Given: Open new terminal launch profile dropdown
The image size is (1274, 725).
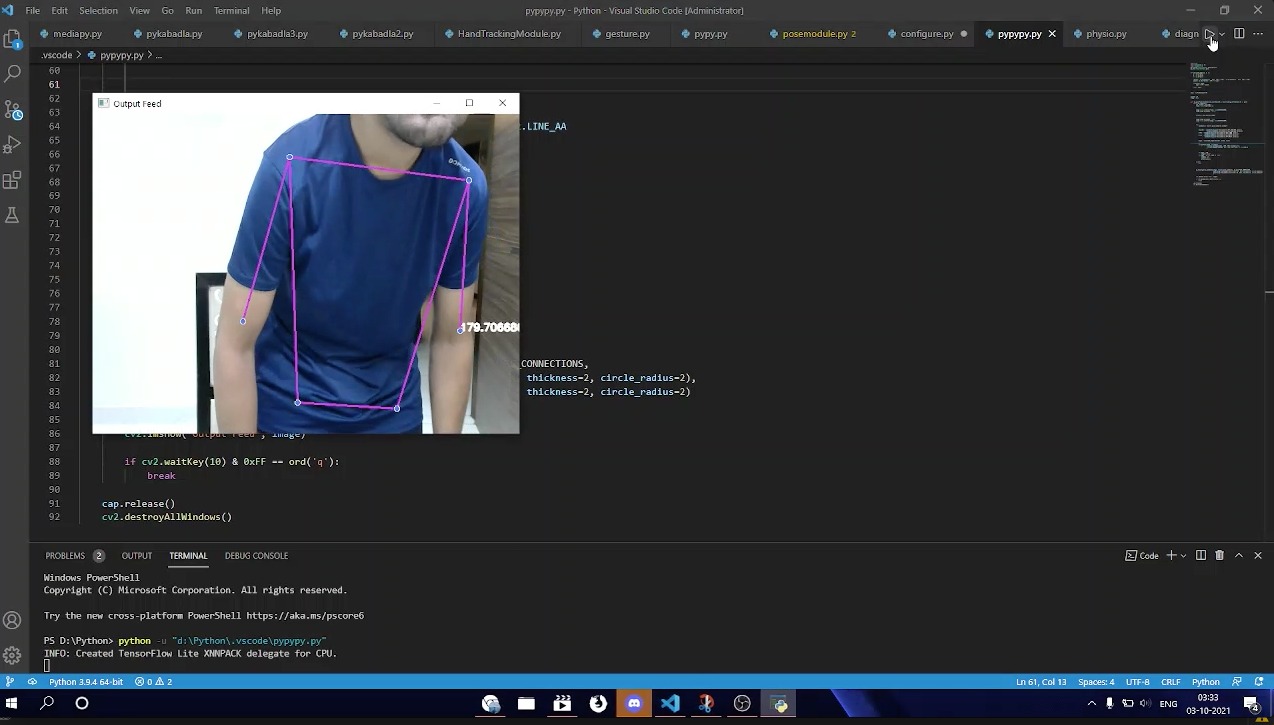Looking at the screenshot, I should coord(1183,556).
